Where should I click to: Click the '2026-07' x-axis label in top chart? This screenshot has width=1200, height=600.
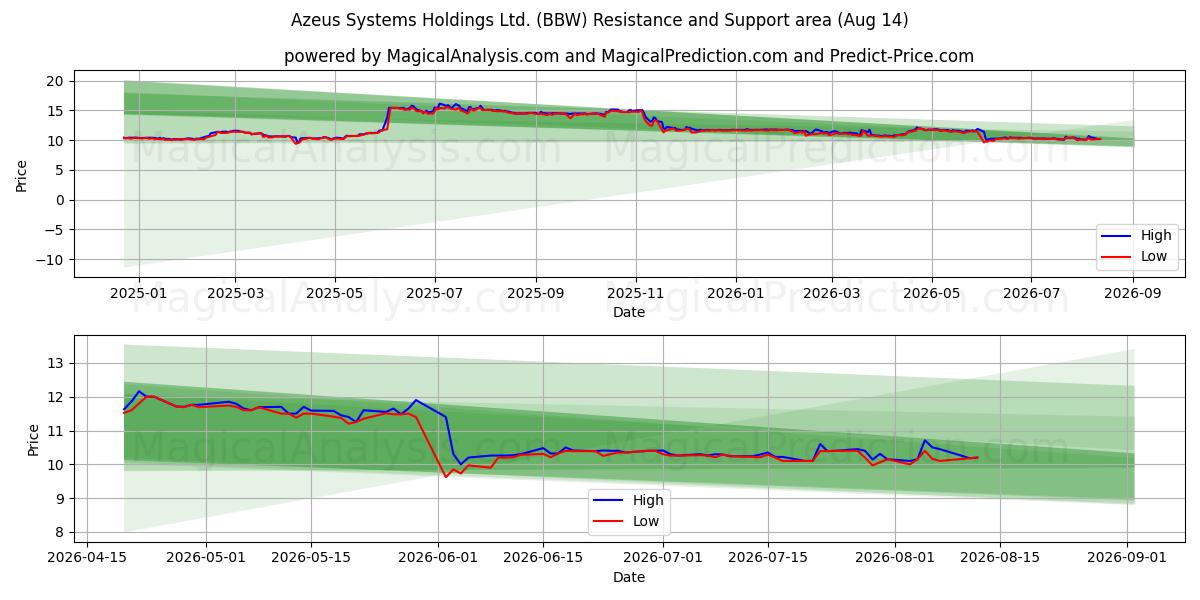coord(1032,293)
